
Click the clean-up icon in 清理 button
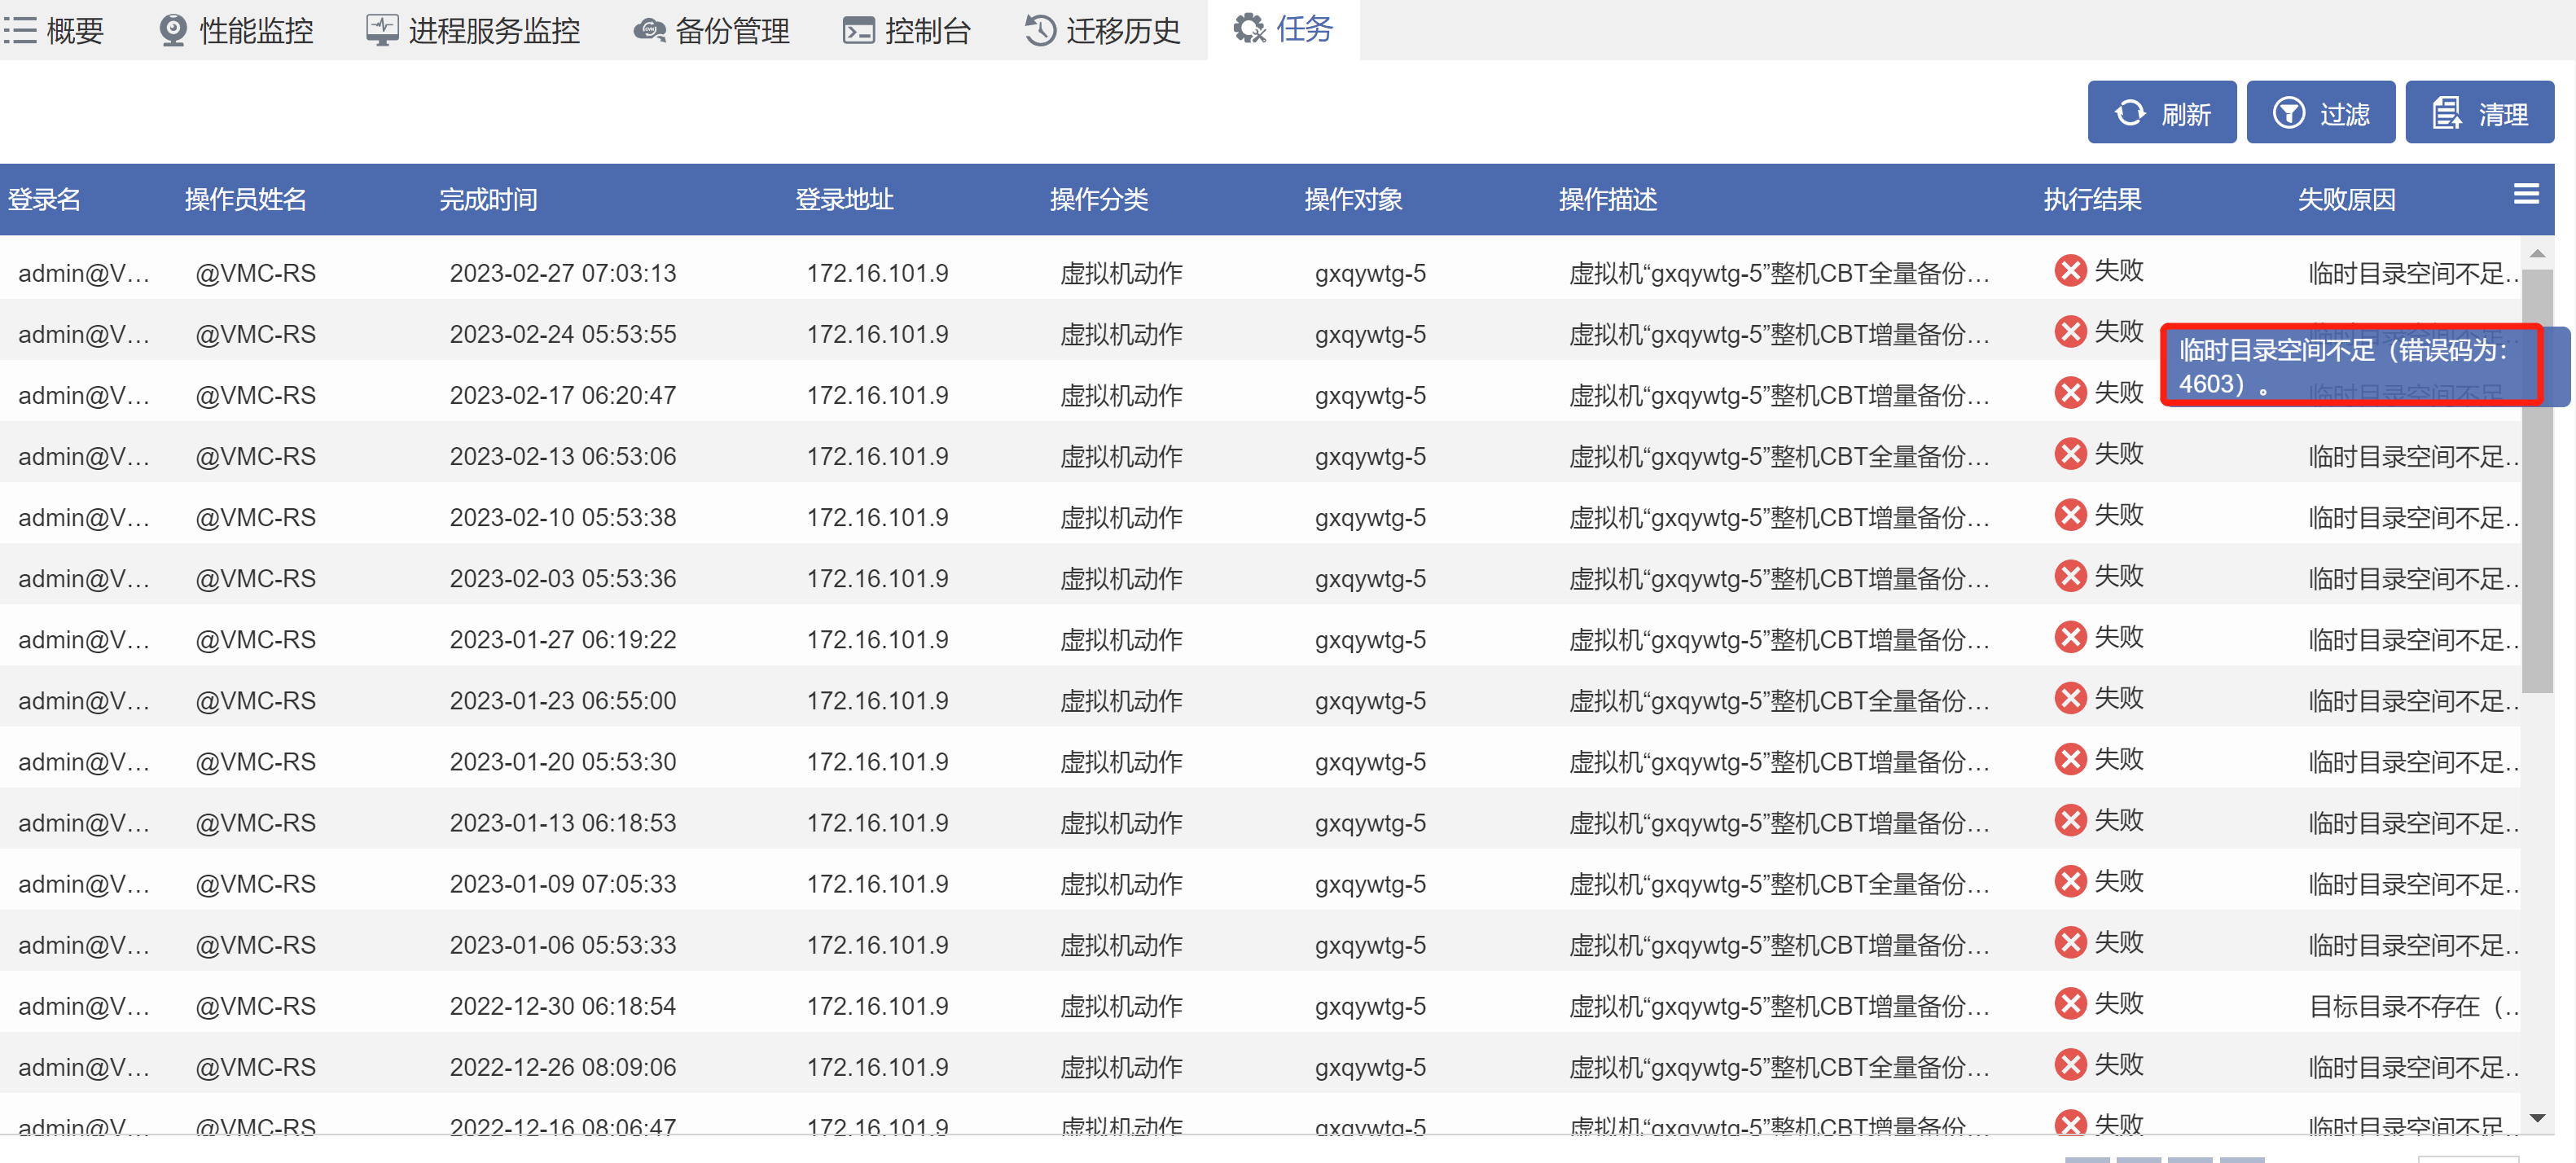2446,113
